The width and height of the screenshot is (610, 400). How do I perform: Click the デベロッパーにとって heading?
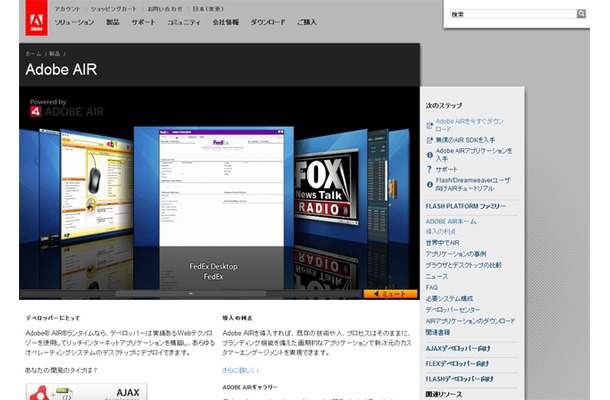click(x=53, y=318)
